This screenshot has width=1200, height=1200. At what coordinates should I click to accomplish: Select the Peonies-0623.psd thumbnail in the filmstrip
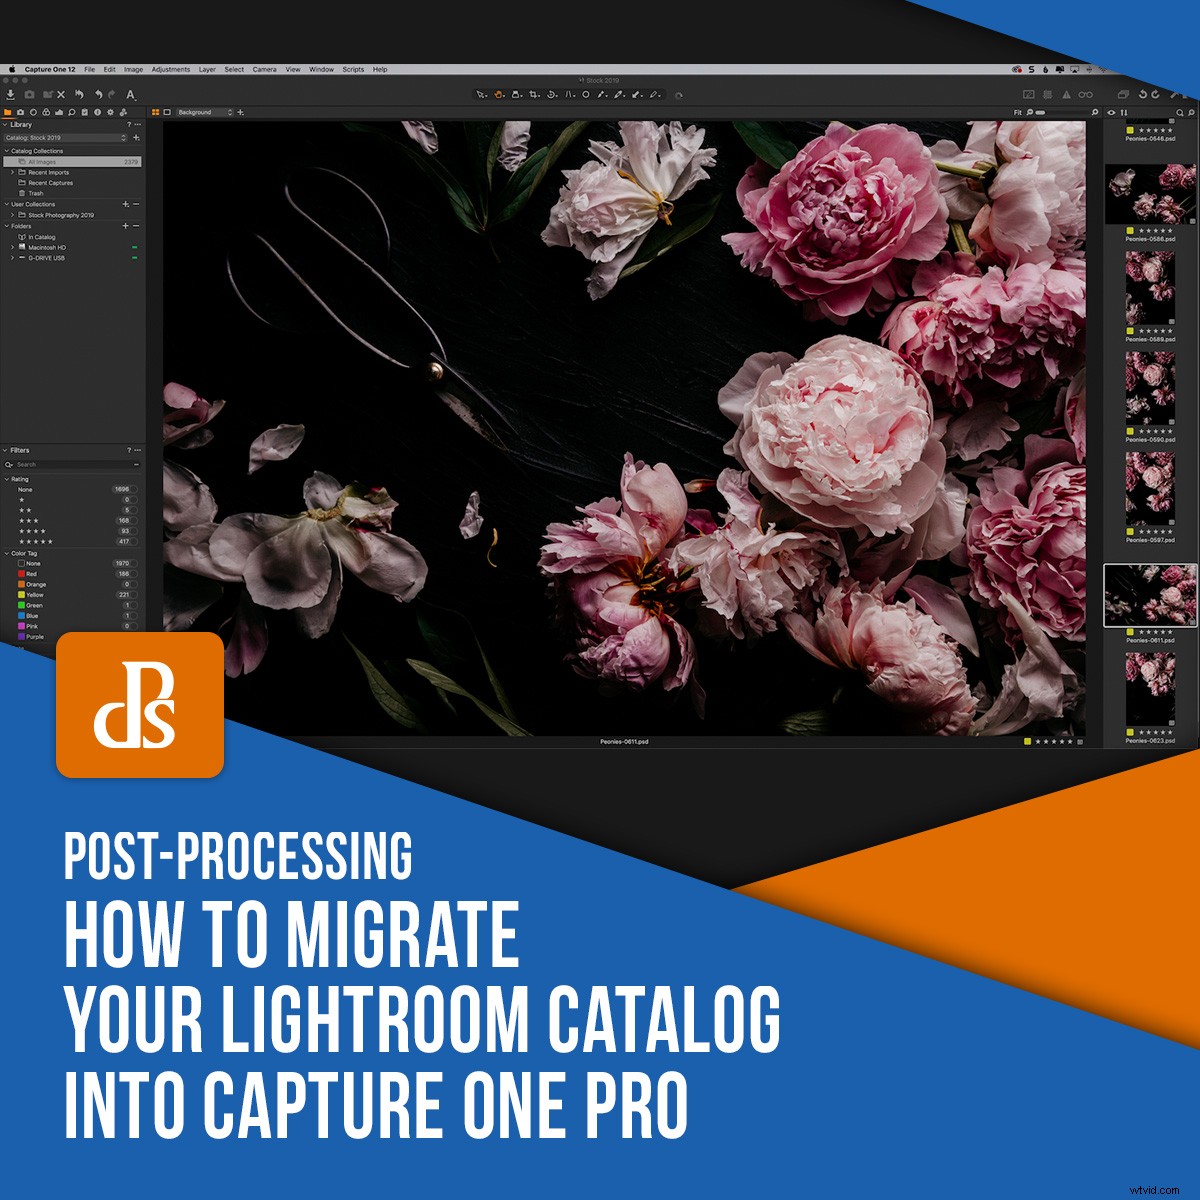tap(1152, 690)
